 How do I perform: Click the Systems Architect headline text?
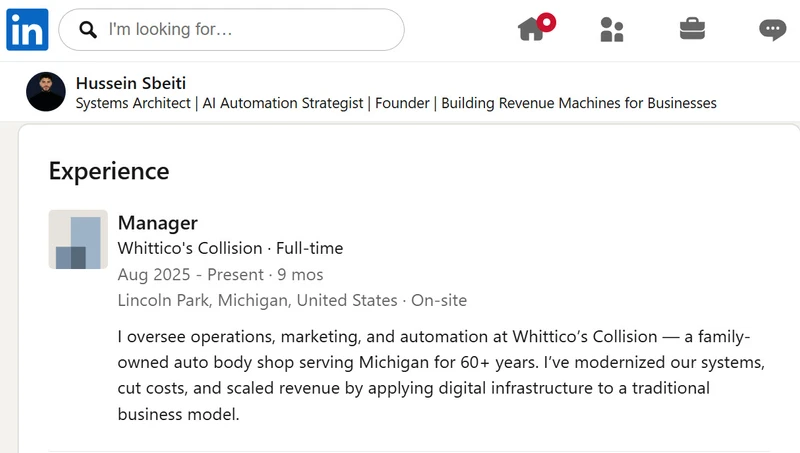[133, 103]
